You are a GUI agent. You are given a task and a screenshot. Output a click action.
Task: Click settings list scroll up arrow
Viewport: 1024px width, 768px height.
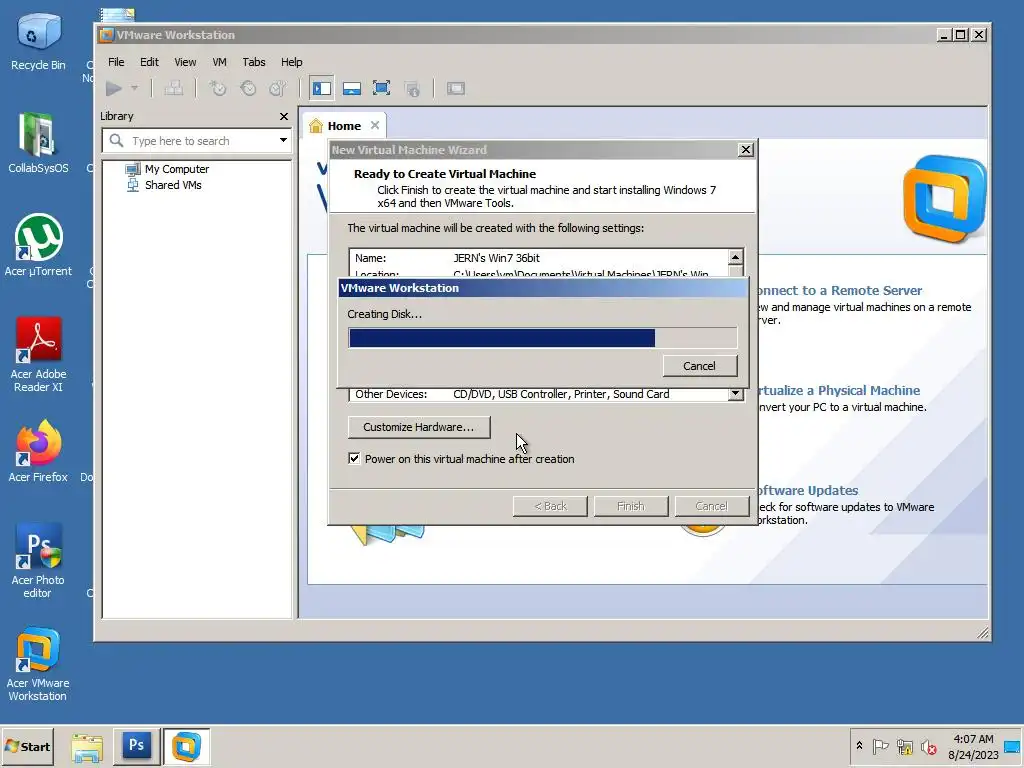pyautogui.click(x=735, y=257)
